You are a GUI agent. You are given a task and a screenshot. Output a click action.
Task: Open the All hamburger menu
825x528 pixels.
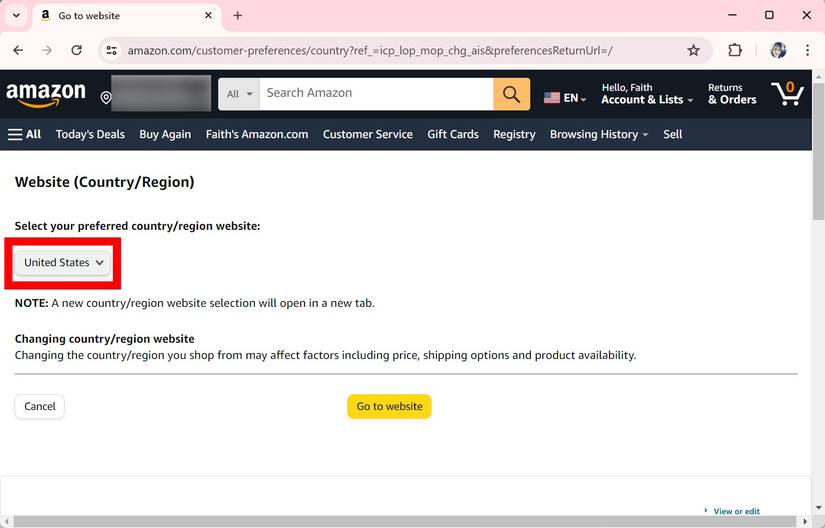24,135
